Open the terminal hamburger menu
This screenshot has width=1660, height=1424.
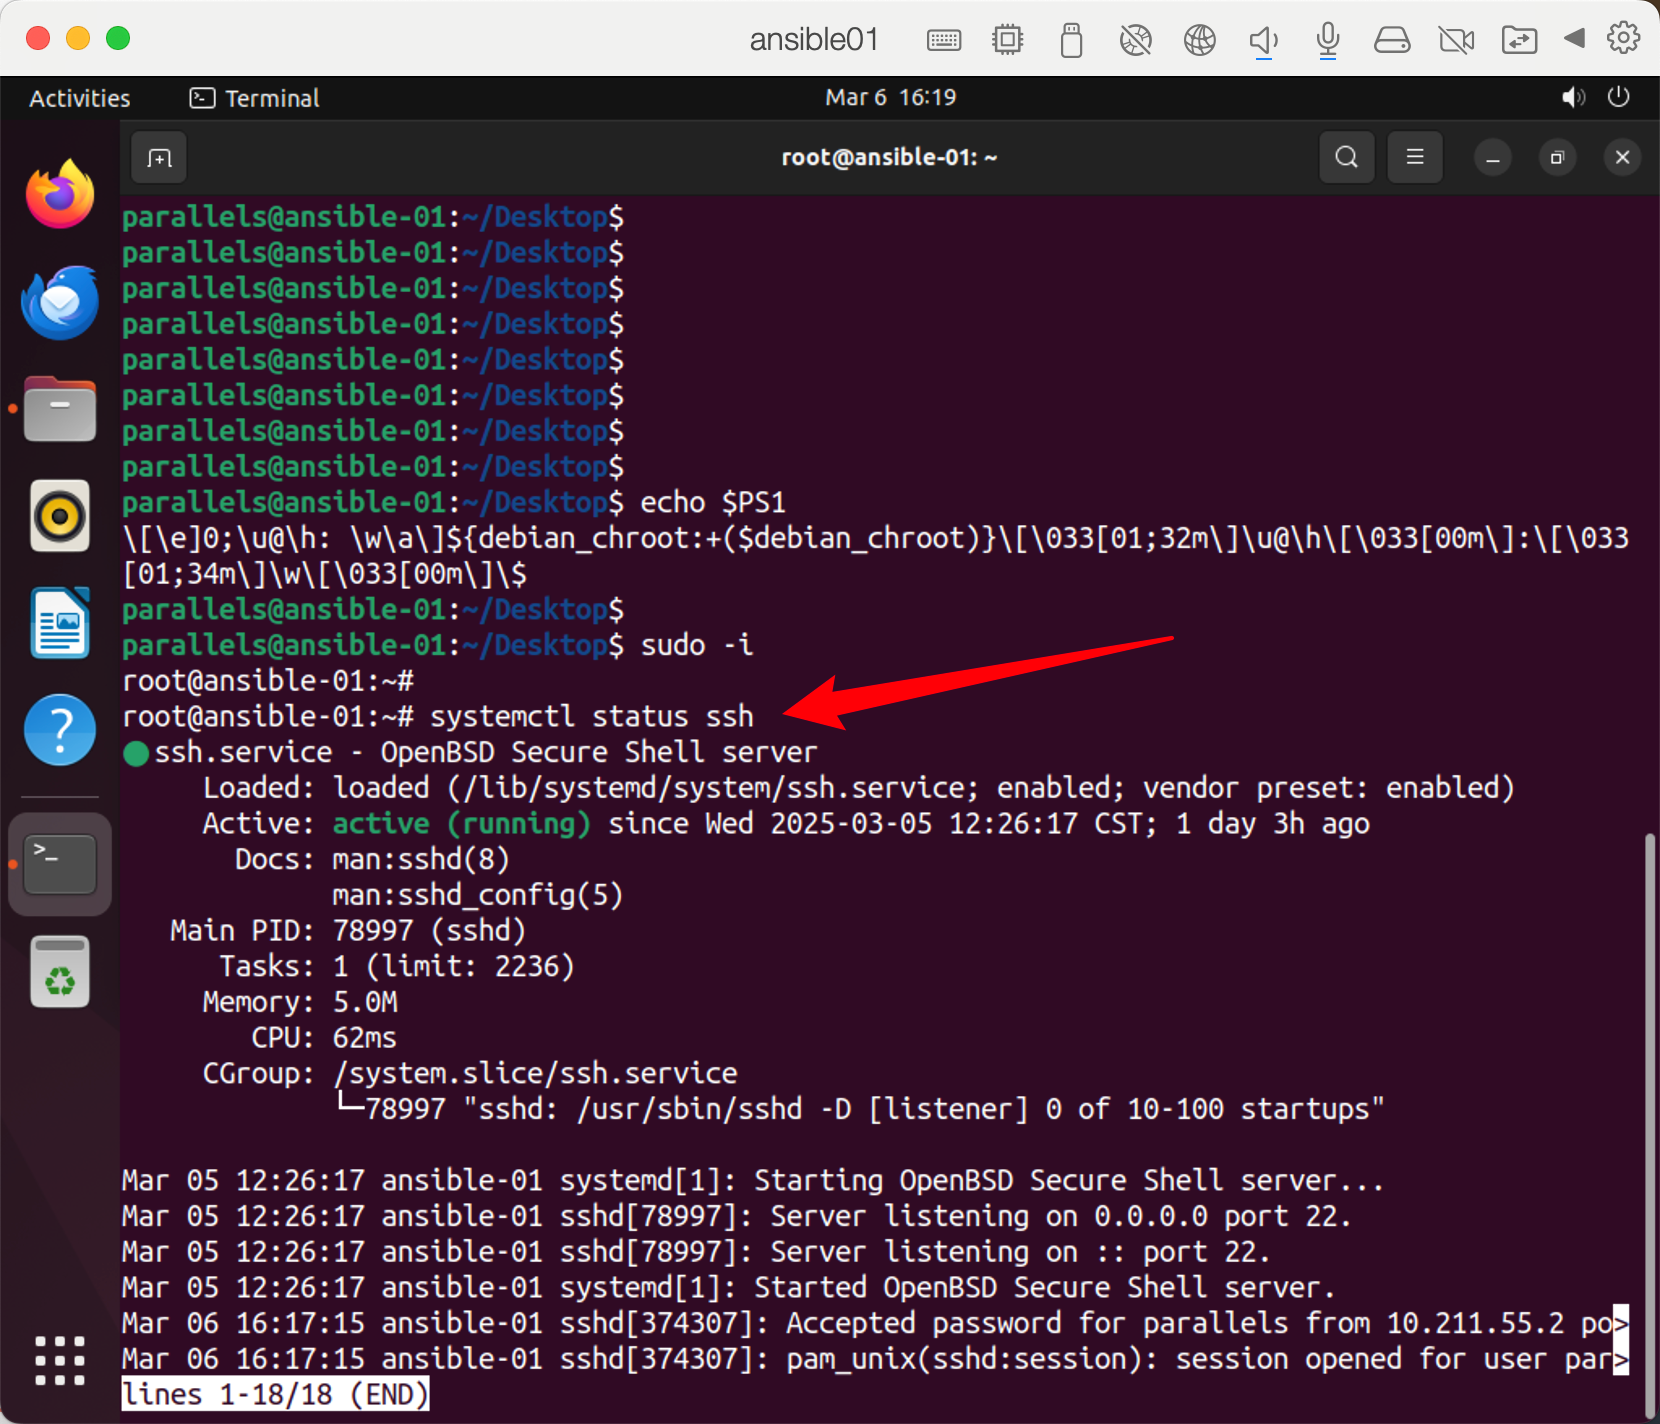1414,158
